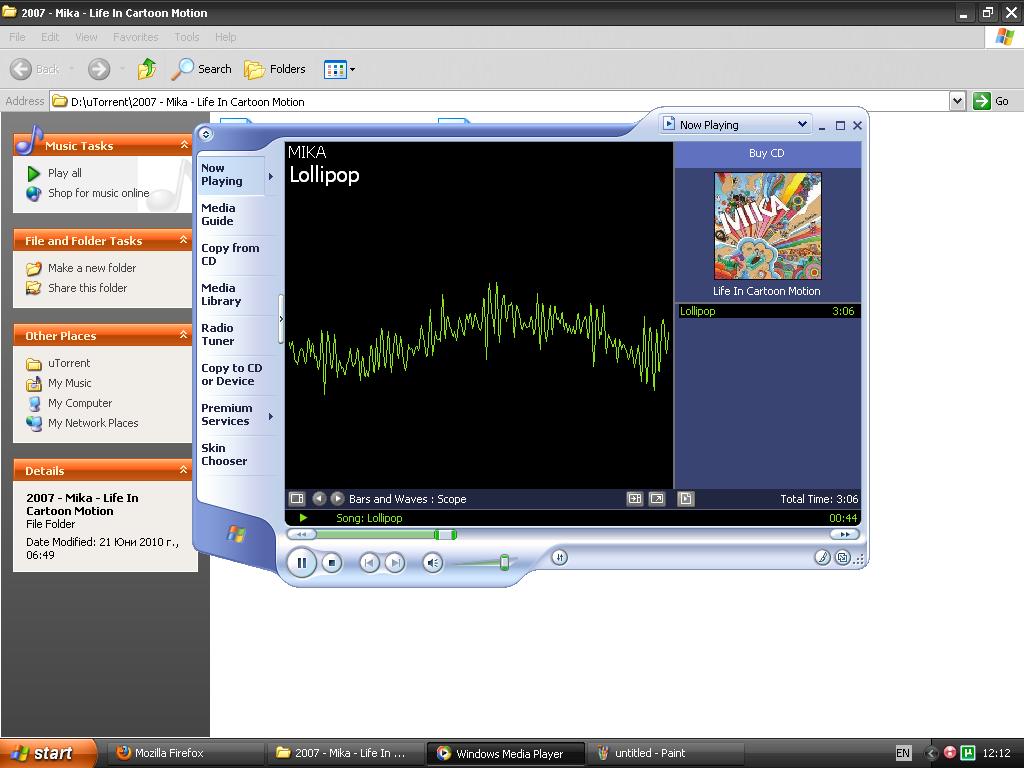The width and height of the screenshot is (1024, 768).
Task: Open the Media Library tab
Action: coord(231,294)
